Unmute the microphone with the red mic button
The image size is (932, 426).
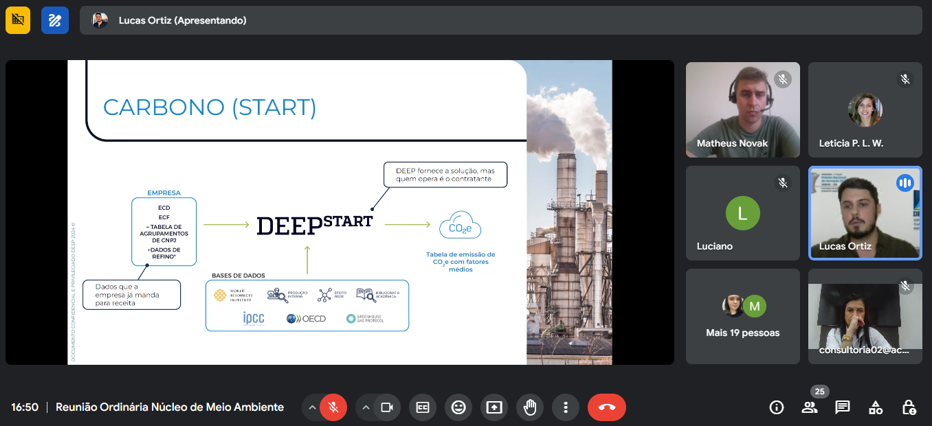[333, 408]
